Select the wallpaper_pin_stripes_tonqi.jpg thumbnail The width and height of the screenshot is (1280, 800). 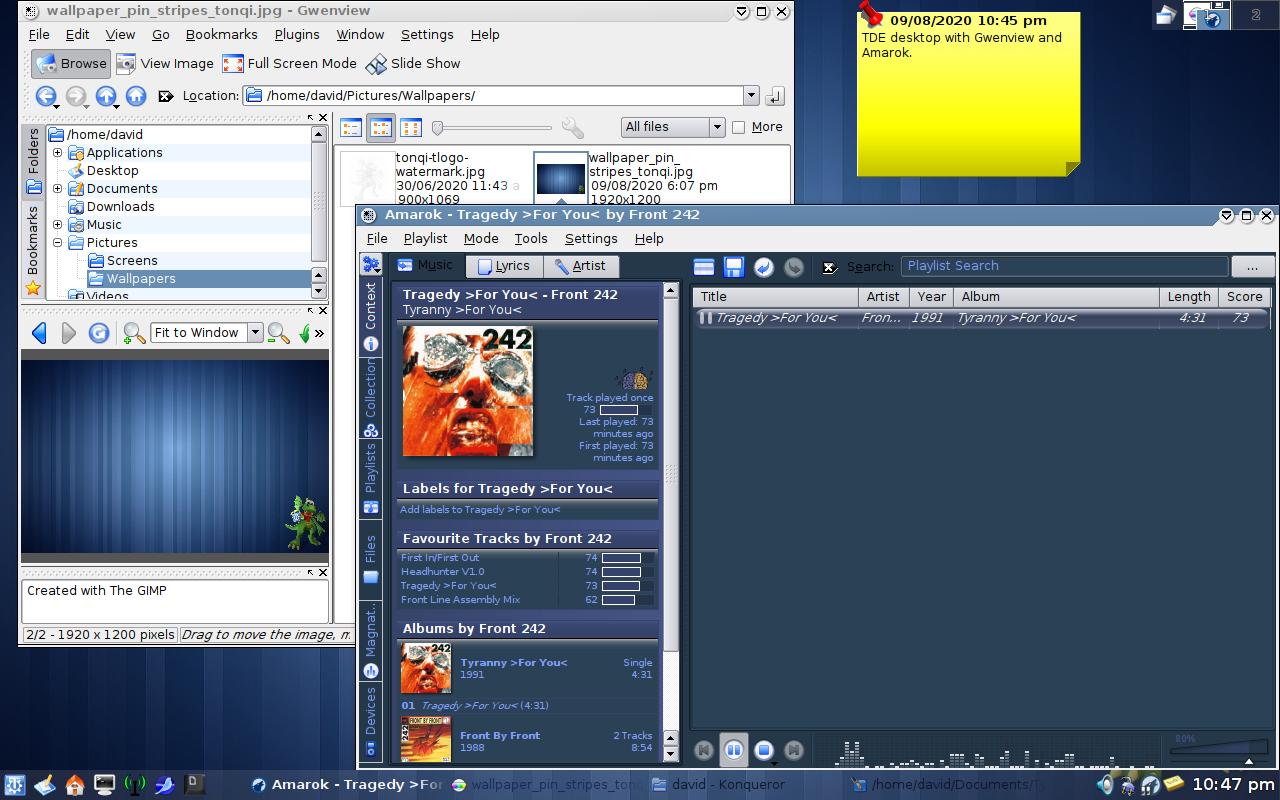tap(560, 178)
